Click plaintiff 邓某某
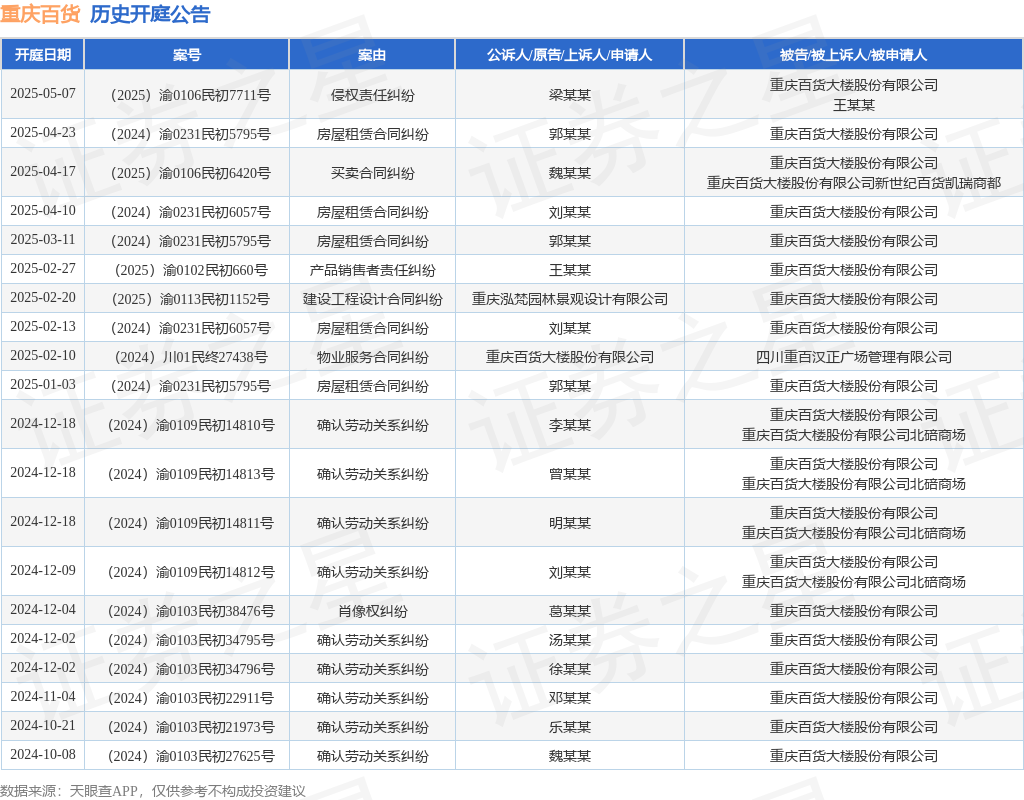Screen dimensions: 1024x800 [569, 698]
